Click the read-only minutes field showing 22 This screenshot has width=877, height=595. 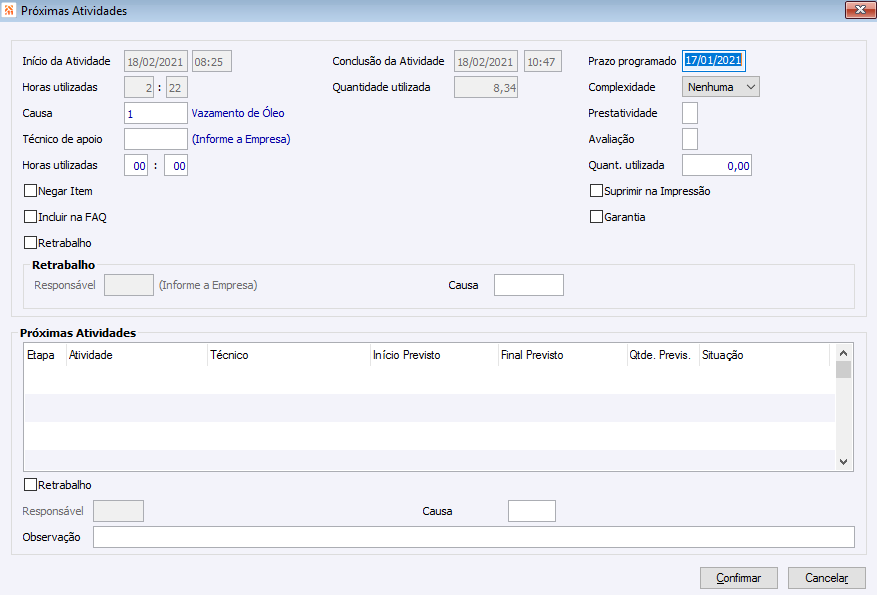177,87
